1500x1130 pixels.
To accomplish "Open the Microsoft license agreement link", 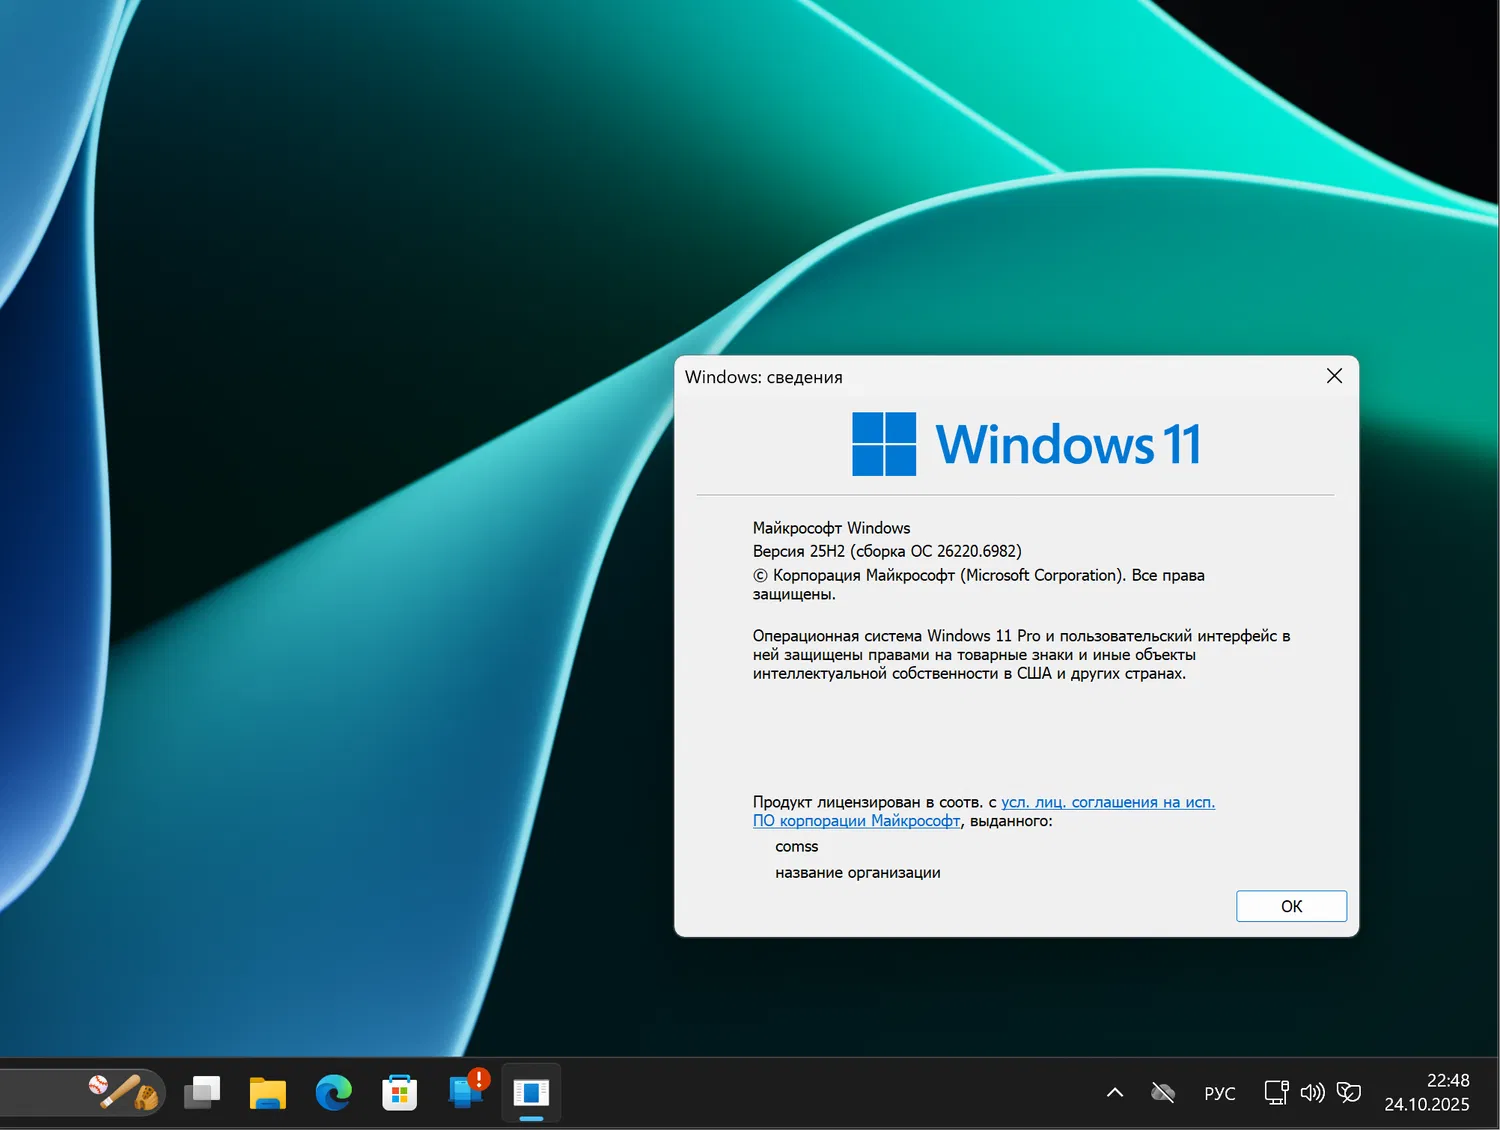I will 1108,802.
